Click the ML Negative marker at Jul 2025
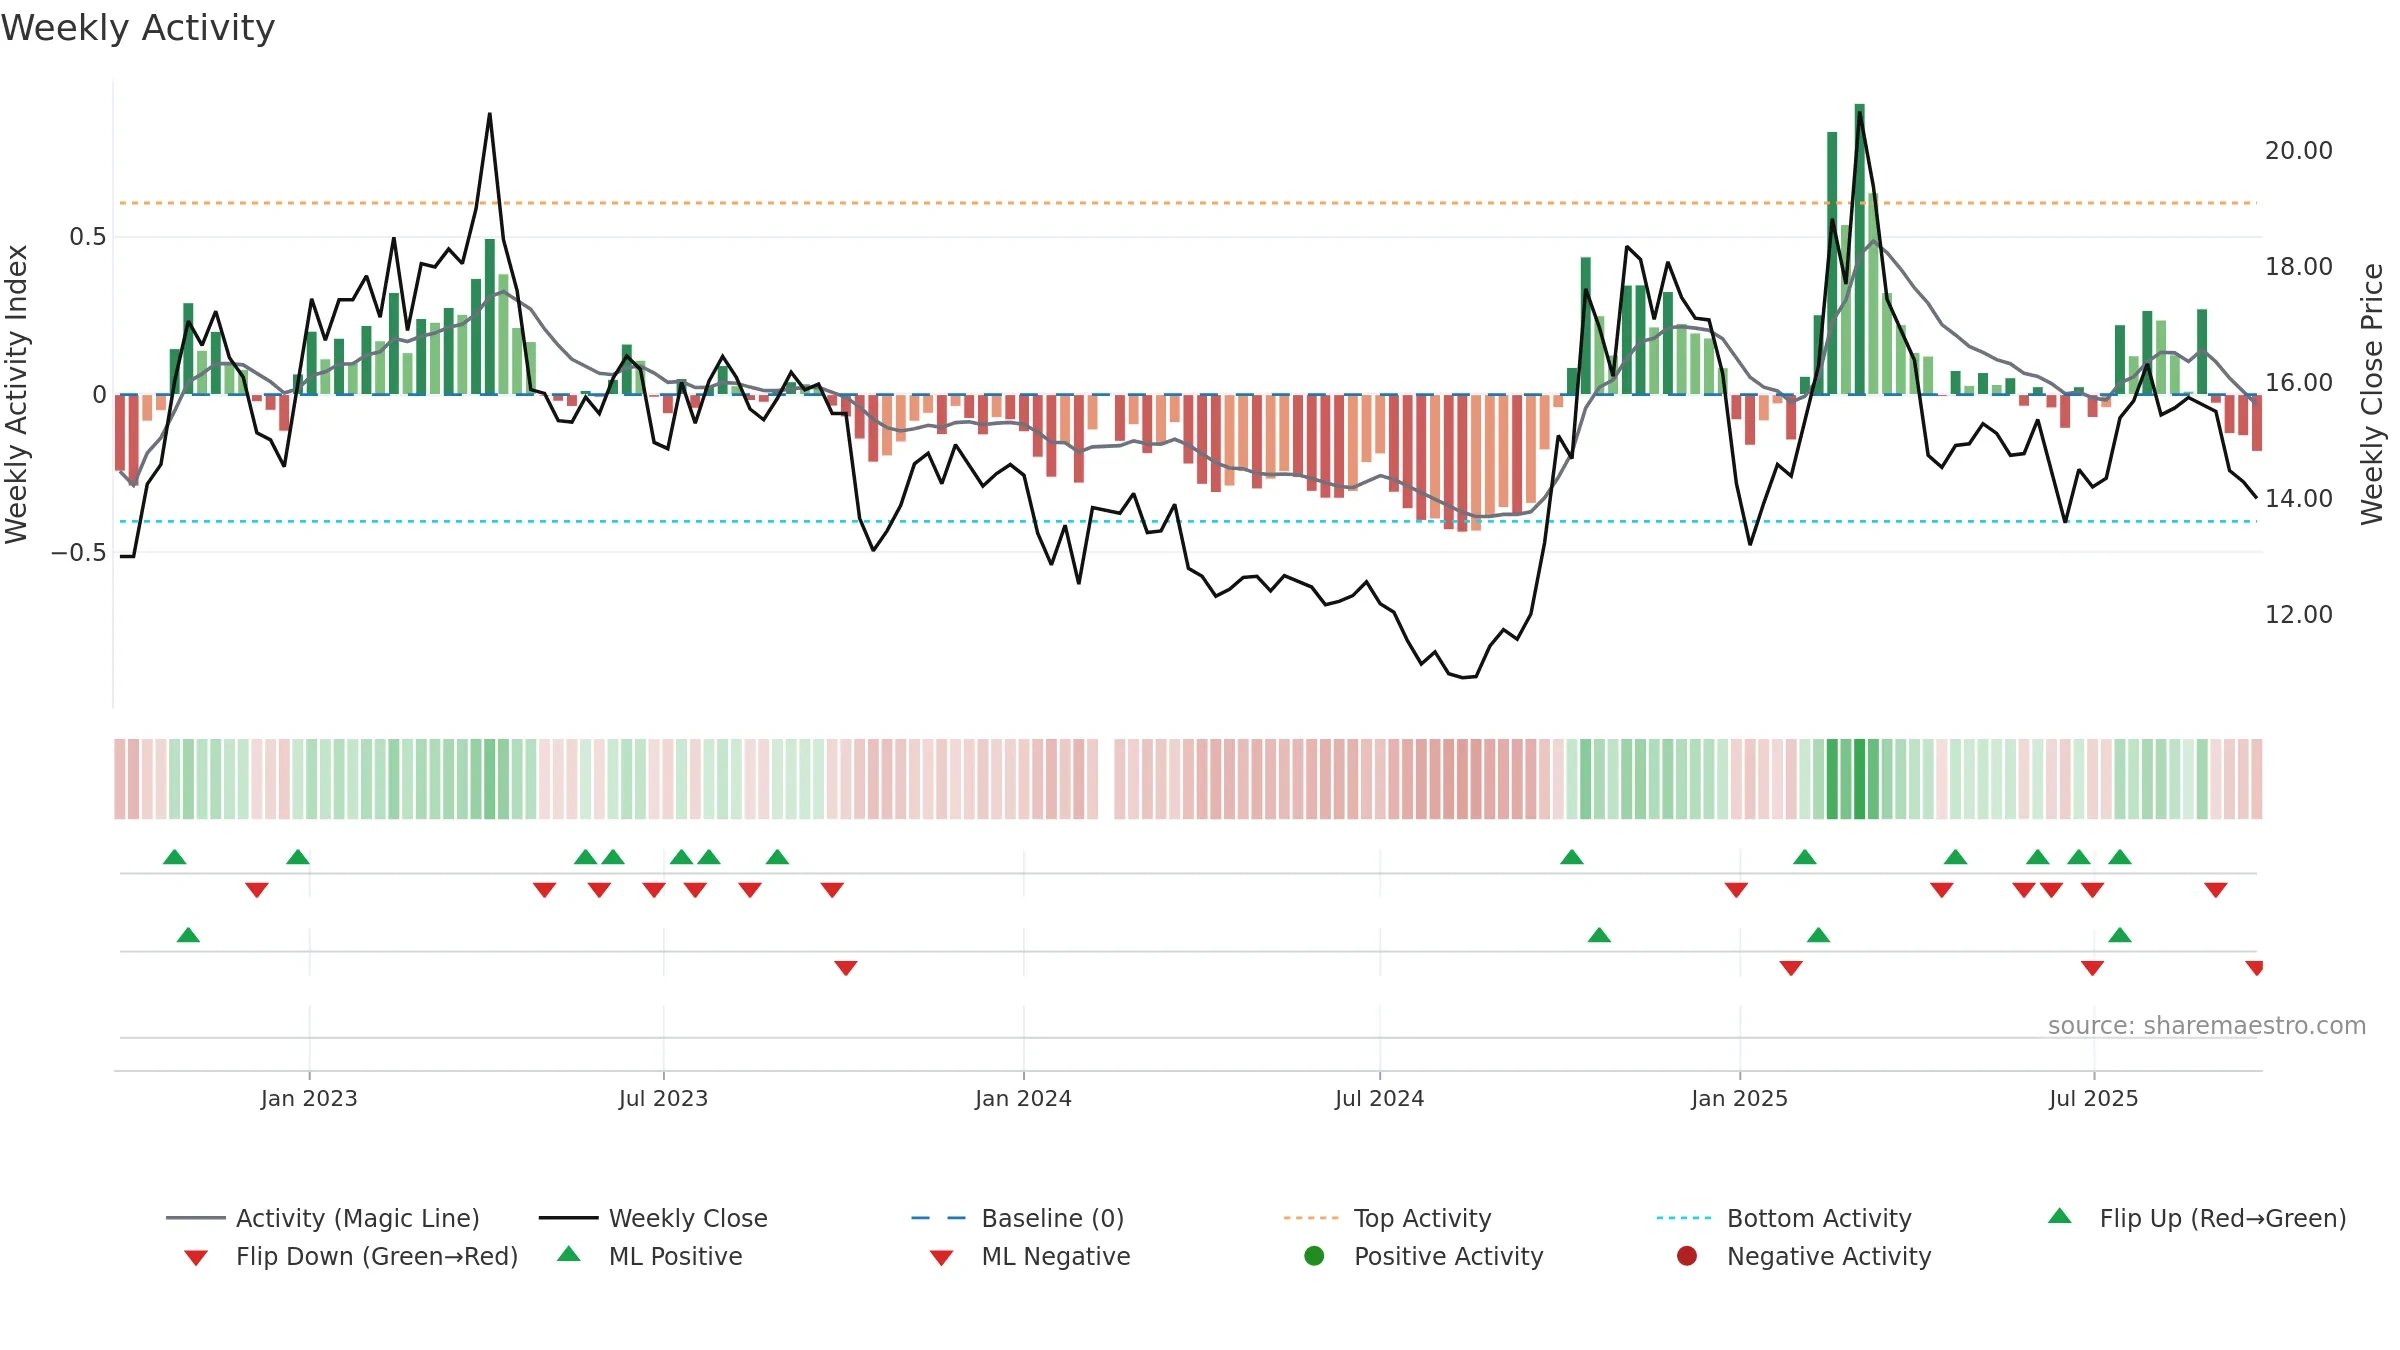This screenshot has width=2400, height=1350. tap(2092, 968)
